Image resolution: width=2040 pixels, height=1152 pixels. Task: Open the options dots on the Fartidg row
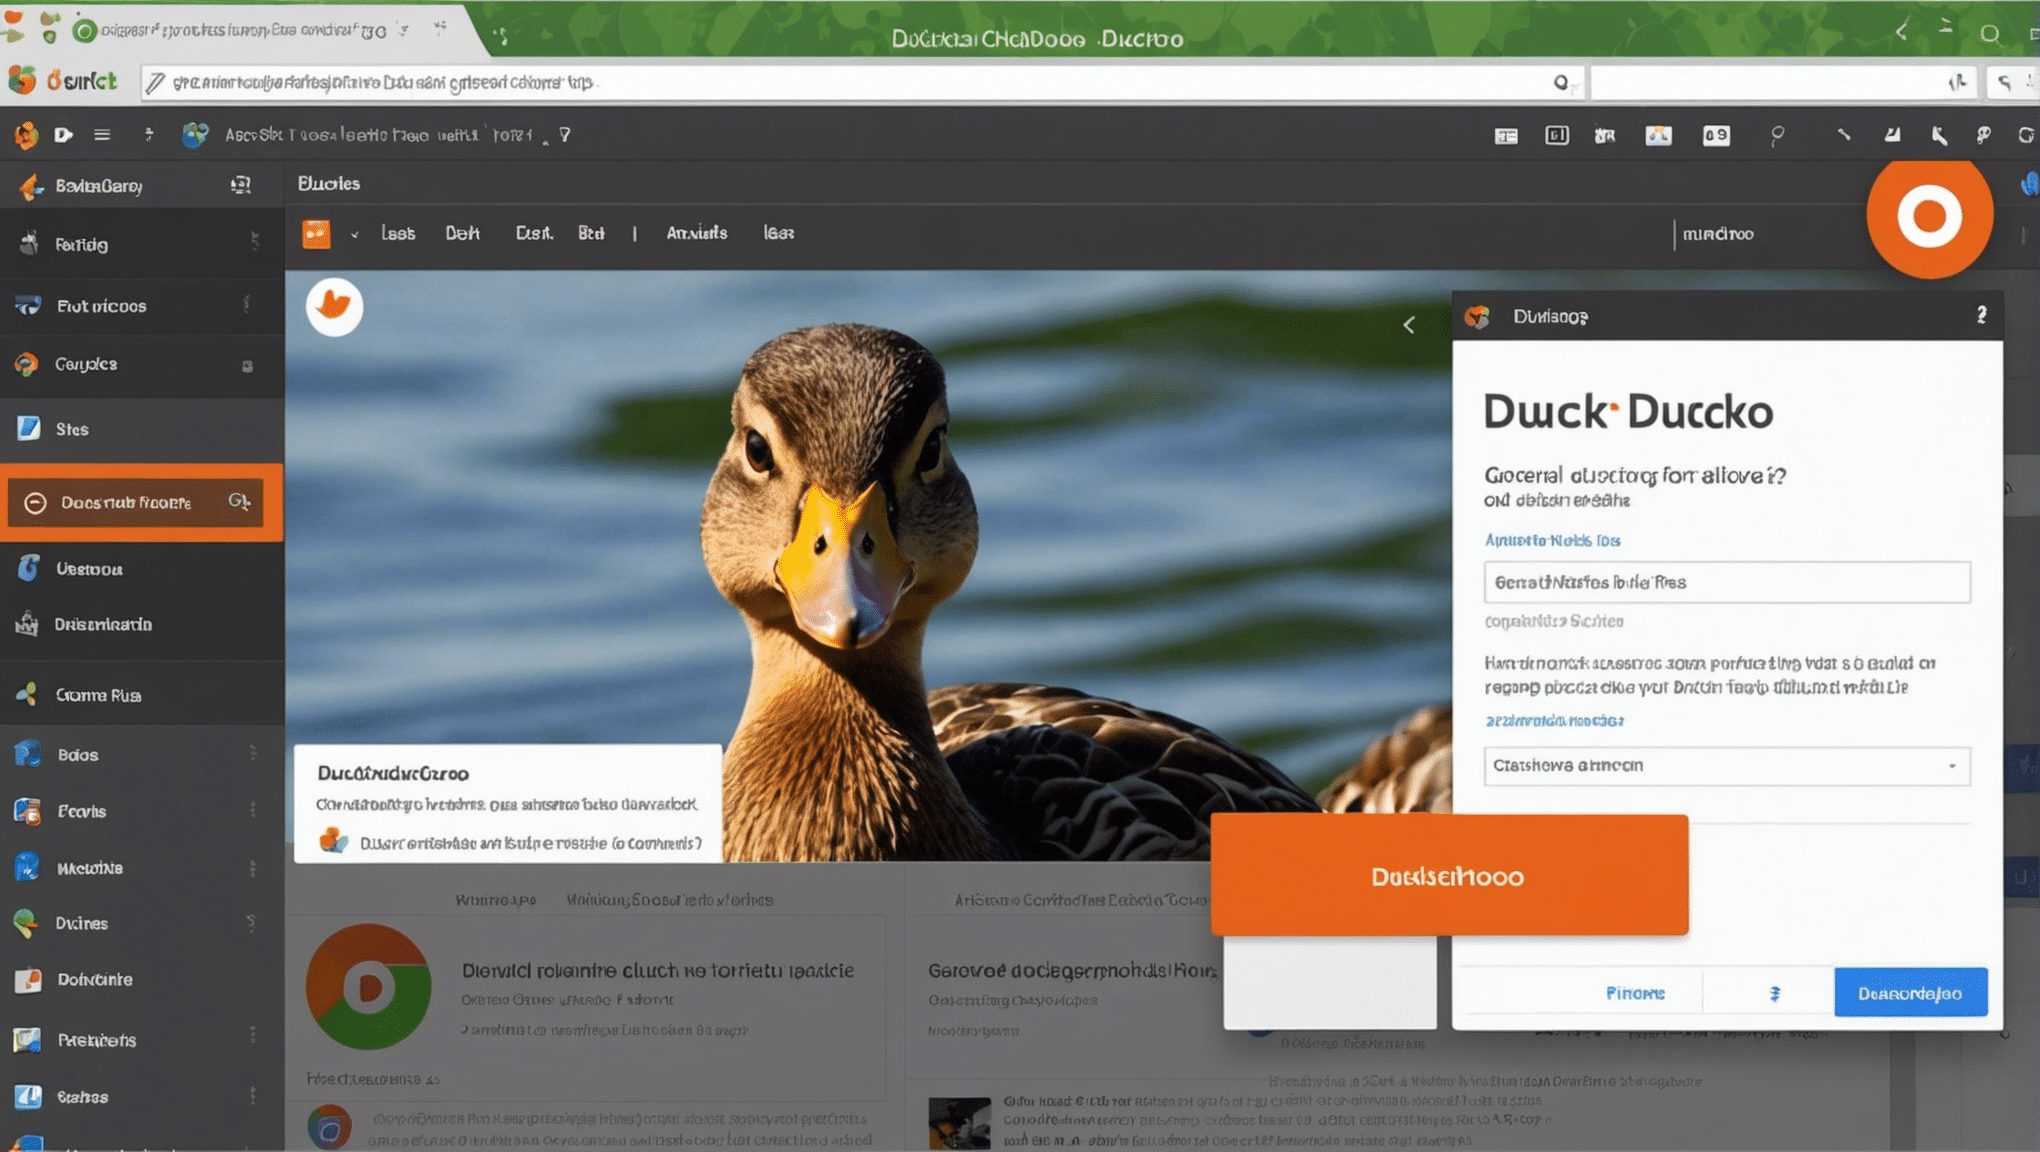(255, 242)
